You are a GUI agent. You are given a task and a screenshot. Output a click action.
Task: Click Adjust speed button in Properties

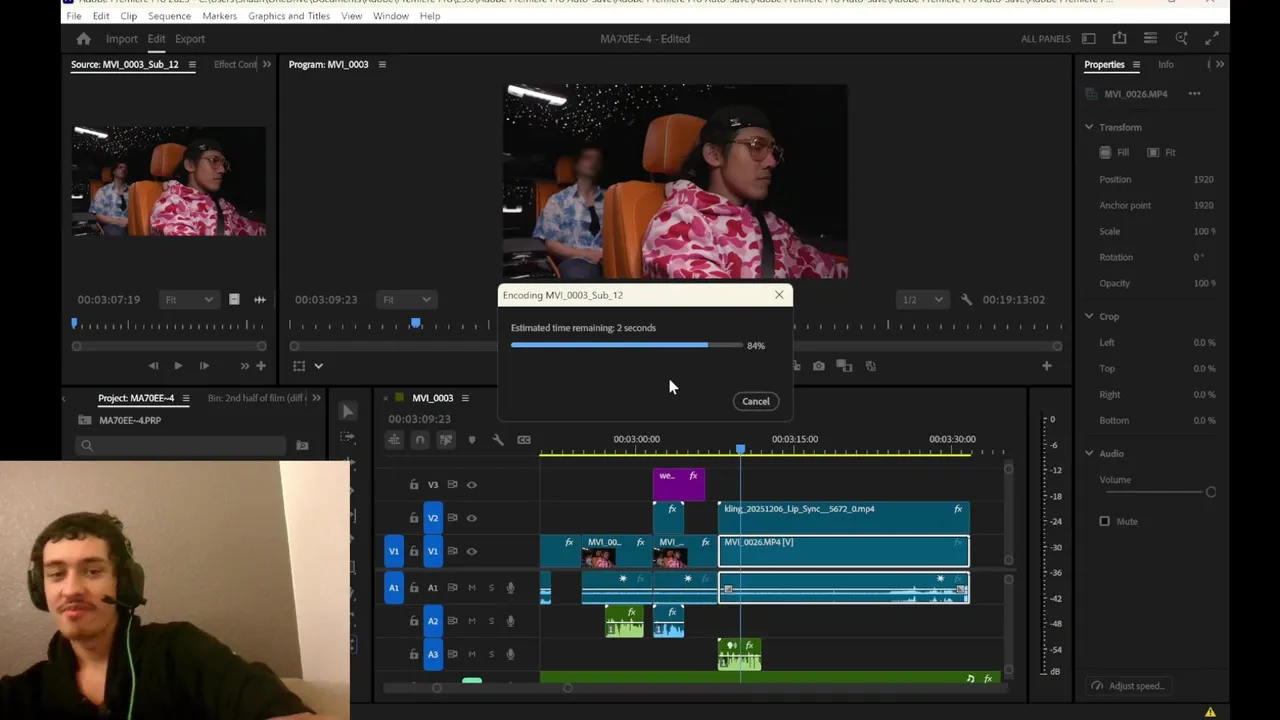(1128, 686)
